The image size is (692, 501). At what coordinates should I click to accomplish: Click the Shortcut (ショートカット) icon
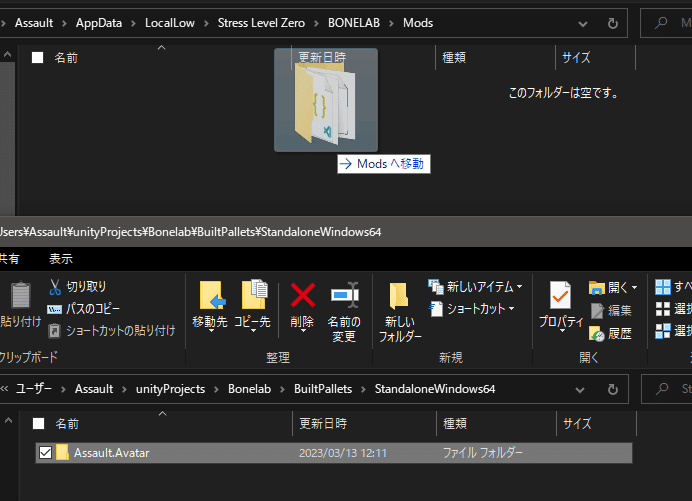[436, 309]
